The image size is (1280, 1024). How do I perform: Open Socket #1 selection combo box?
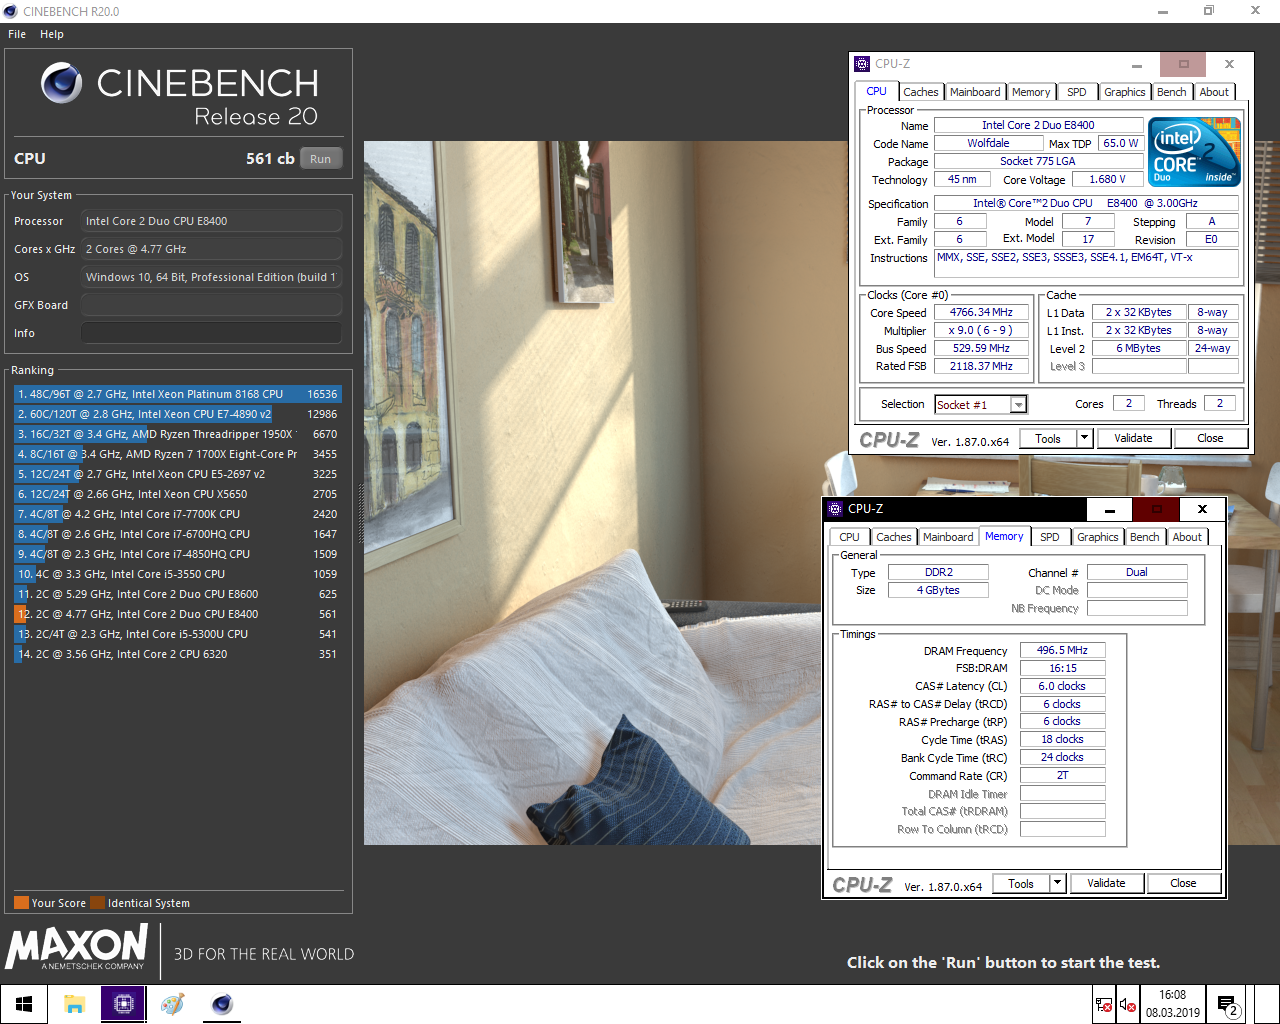click(981, 404)
